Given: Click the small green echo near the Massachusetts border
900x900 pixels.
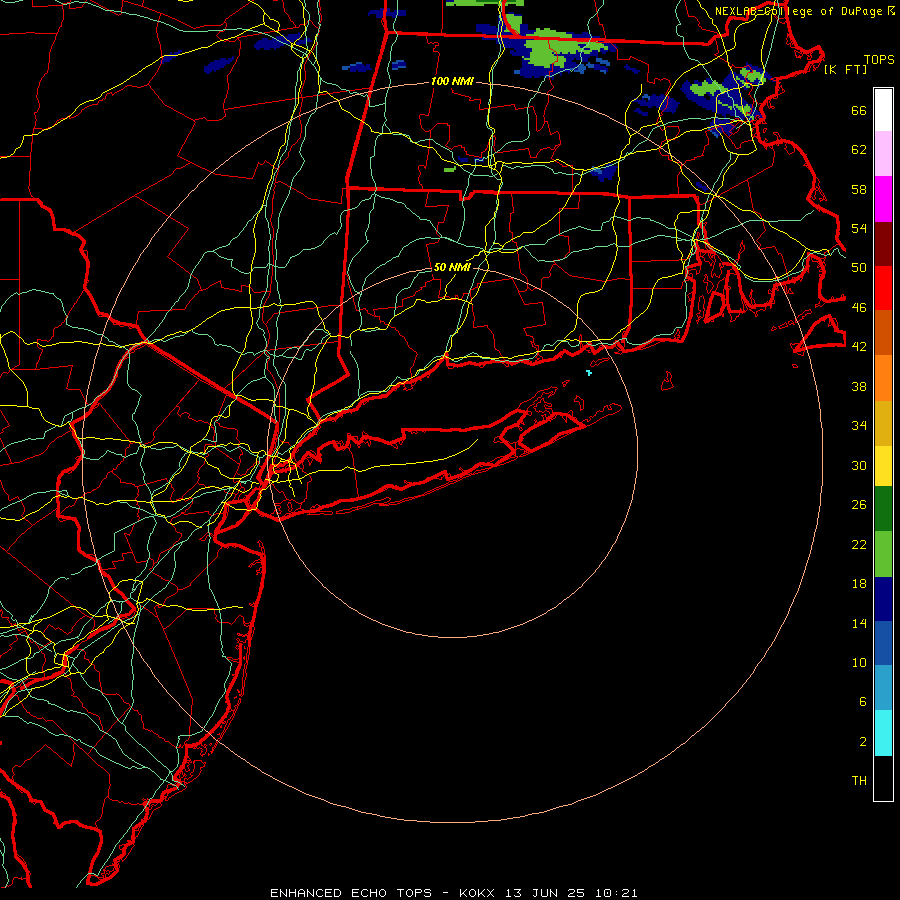Looking at the screenshot, I should click(x=450, y=169).
